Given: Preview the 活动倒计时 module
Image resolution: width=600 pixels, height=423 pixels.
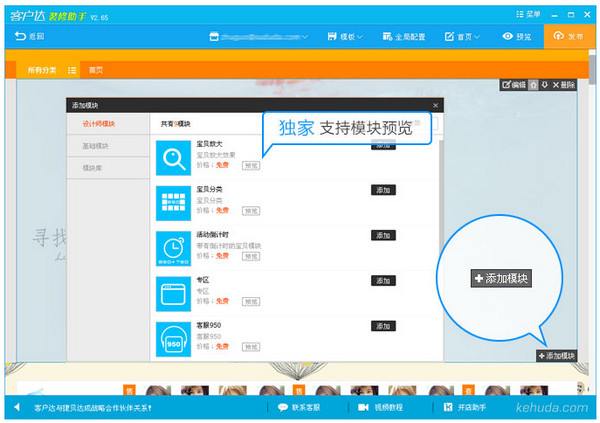Looking at the screenshot, I should coord(251,256).
